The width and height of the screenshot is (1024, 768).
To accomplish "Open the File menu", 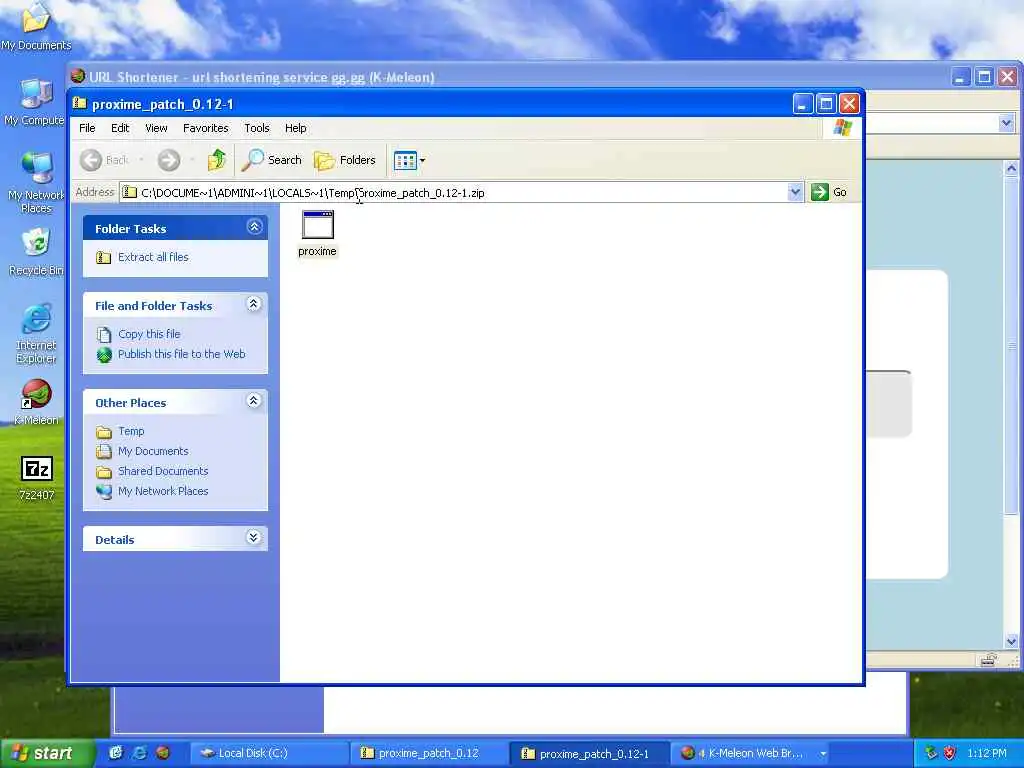I will [x=87, y=128].
